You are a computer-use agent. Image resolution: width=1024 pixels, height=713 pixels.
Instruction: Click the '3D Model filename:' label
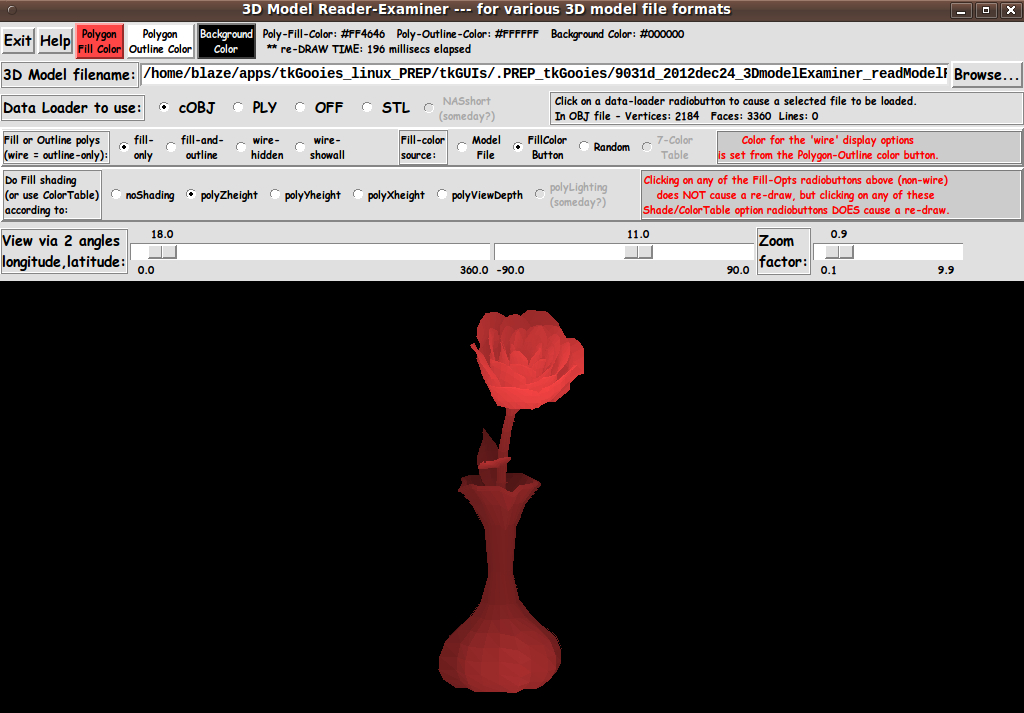[x=69, y=74]
